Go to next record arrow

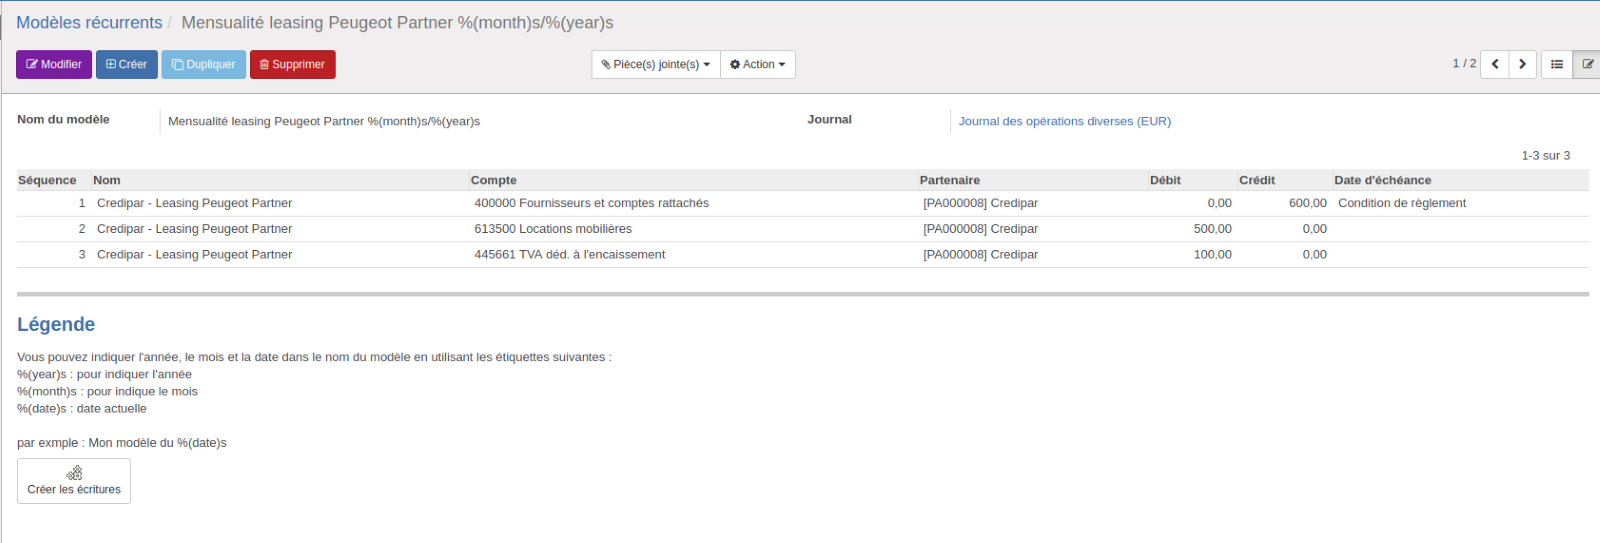point(1522,64)
